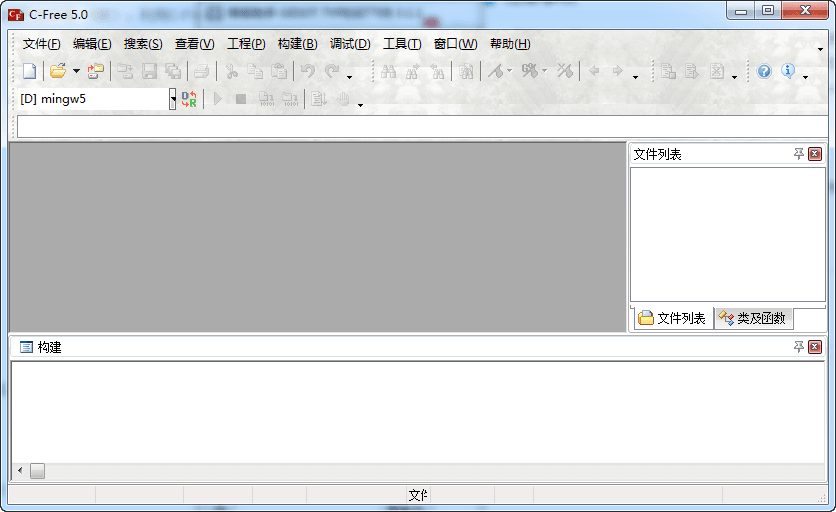Pin the 构建 panel with pushpin icon
The image size is (836, 512).
(799, 347)
